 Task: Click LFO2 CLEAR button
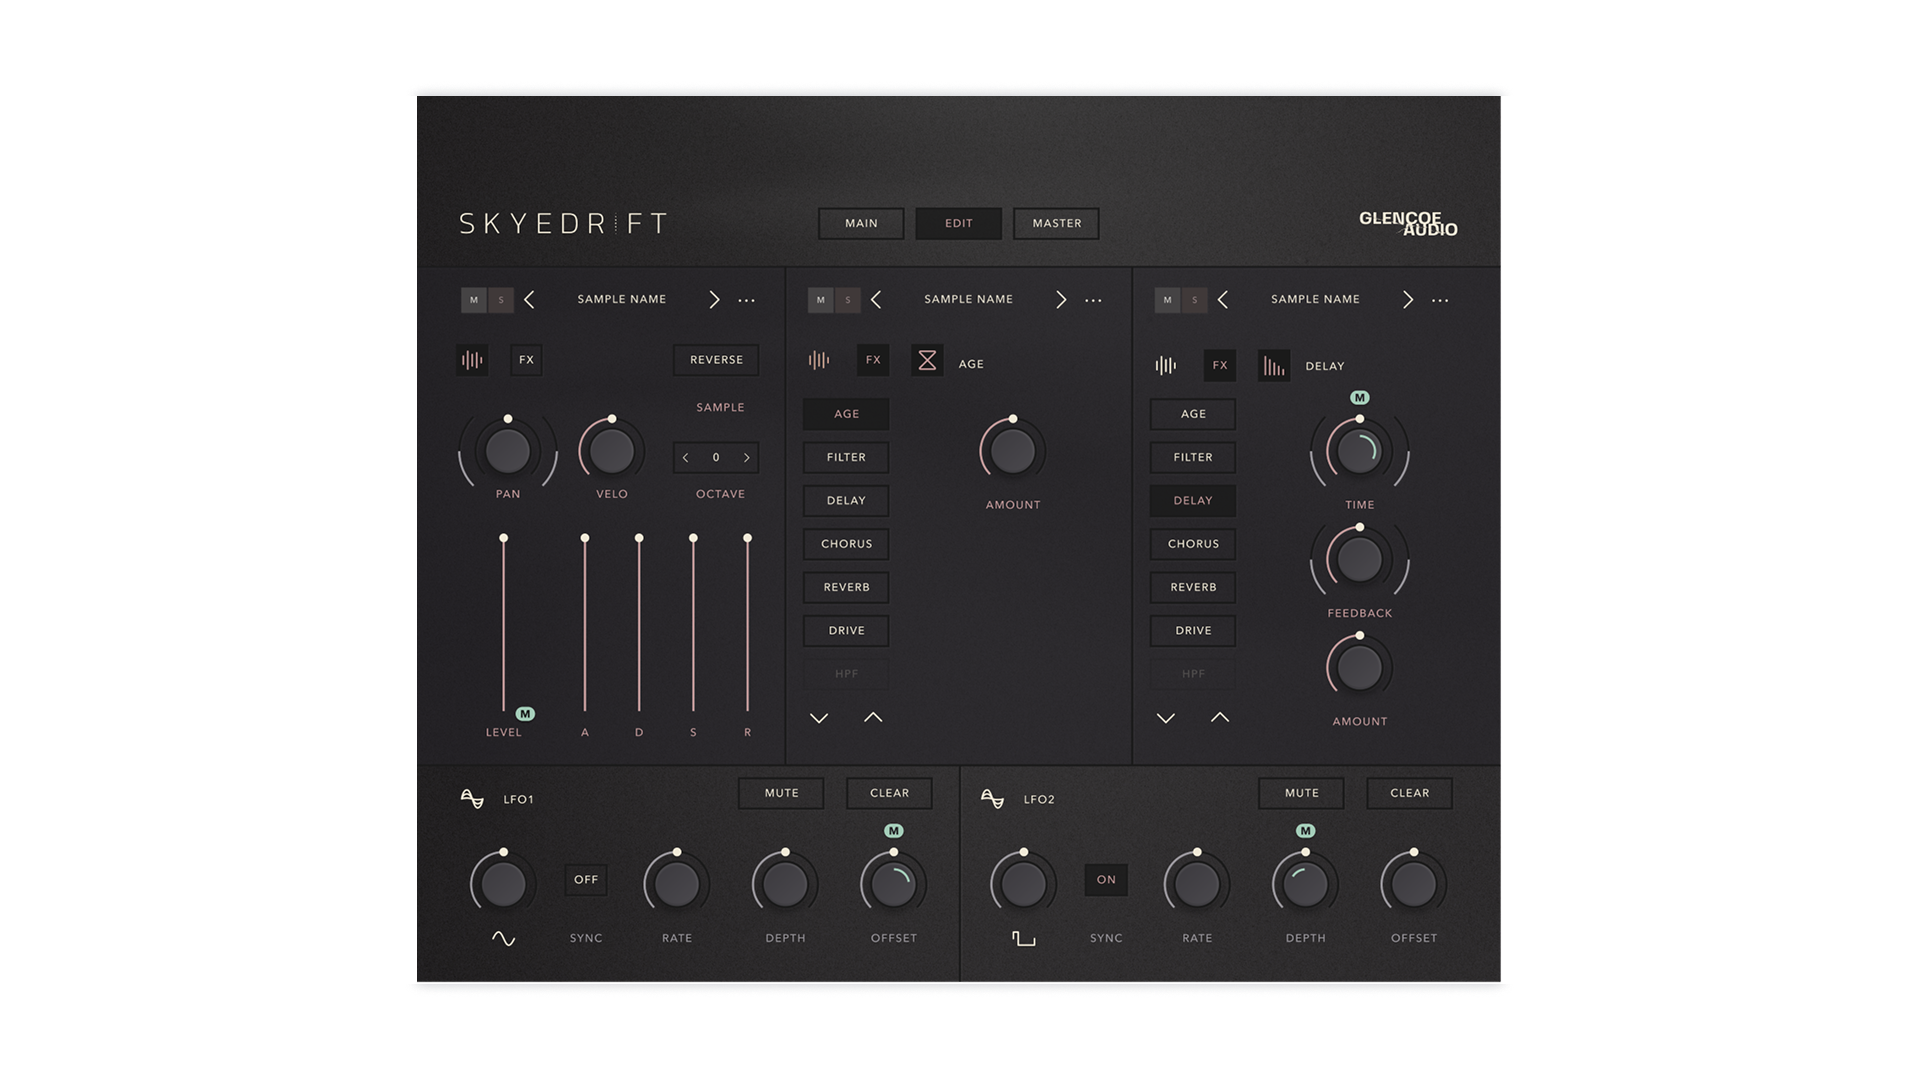click(x=1409, y=793)
